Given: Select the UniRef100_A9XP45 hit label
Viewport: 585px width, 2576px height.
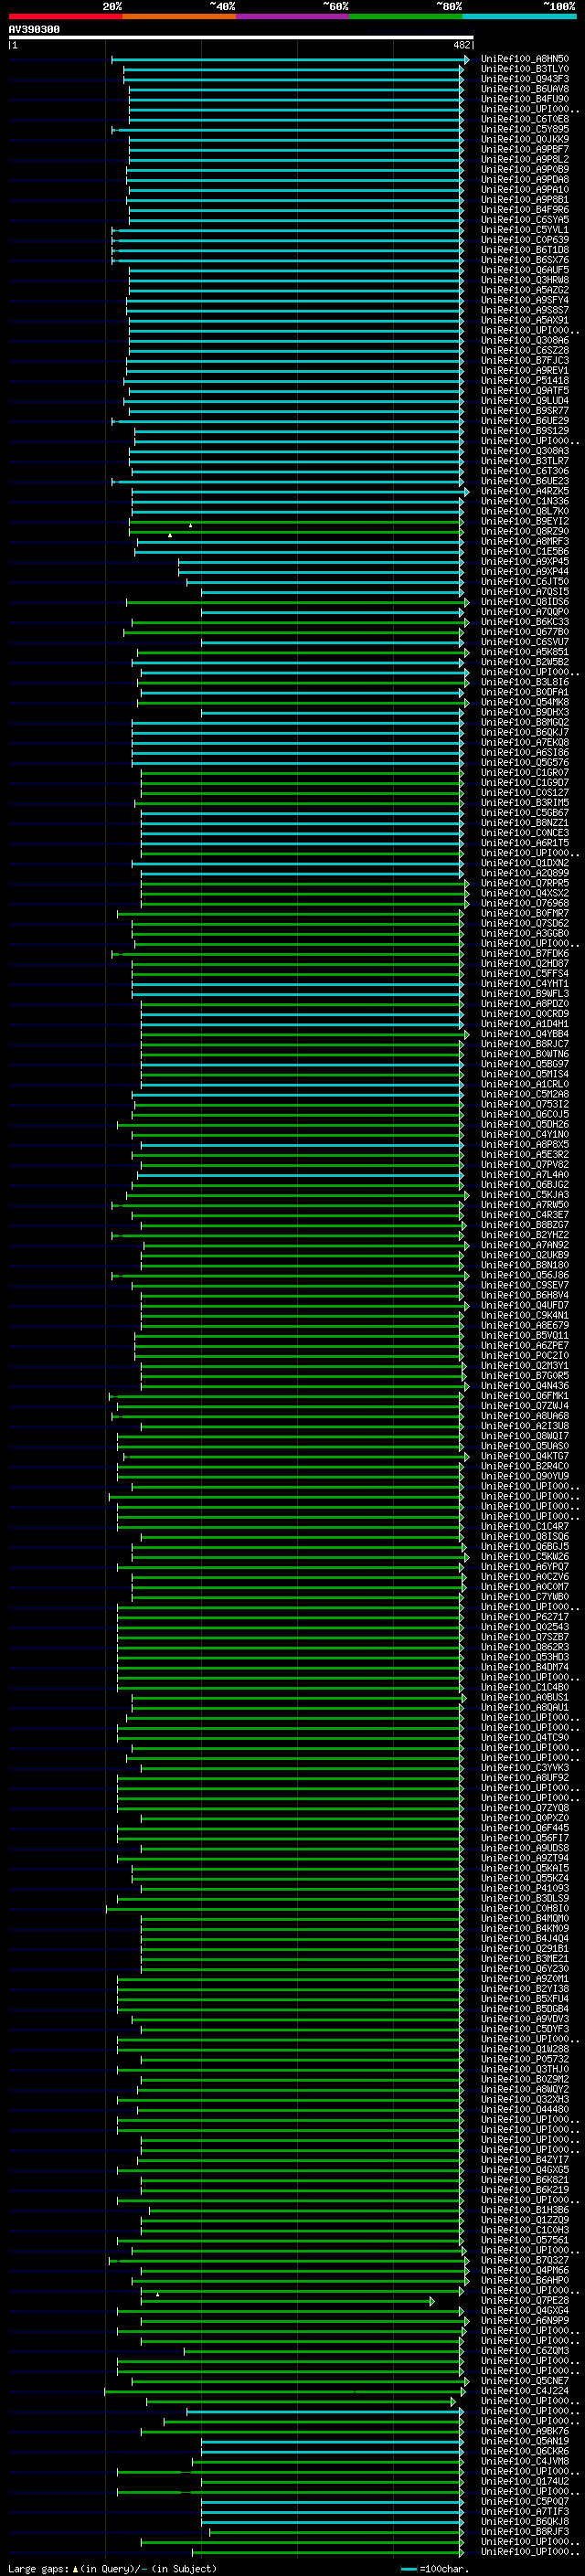Looking at the screenshot, I should click(x=525, y=562).
